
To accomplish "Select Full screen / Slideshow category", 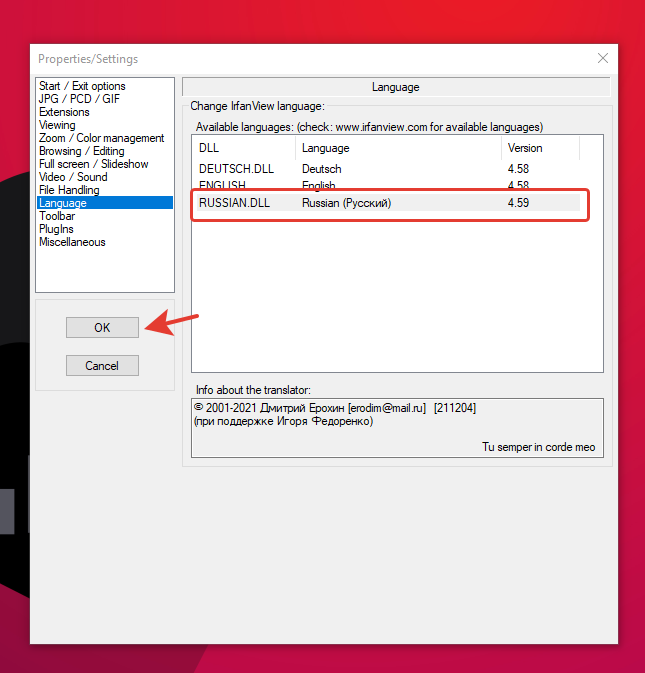I will (x=94, y=164).
